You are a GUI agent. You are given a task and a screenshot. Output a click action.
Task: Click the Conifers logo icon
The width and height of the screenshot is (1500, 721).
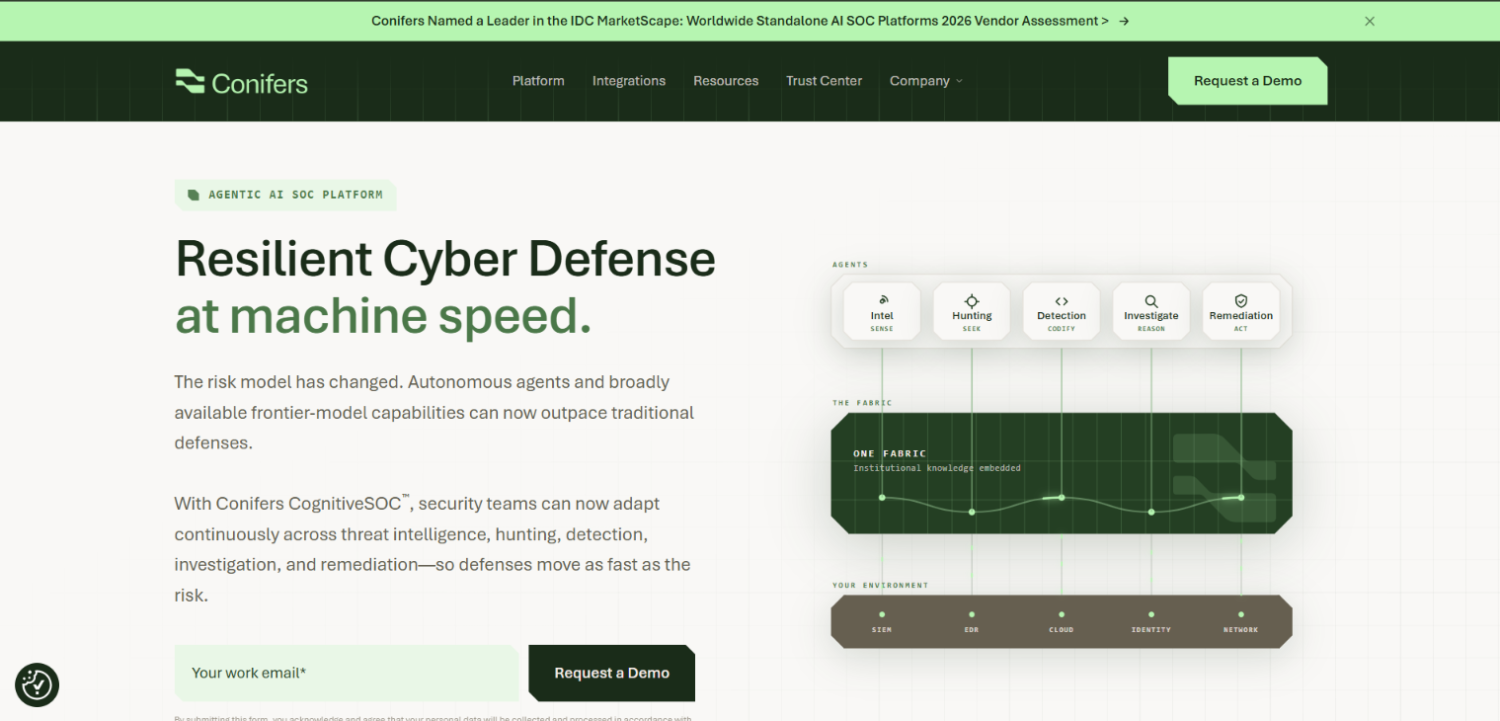click(190, 81)
